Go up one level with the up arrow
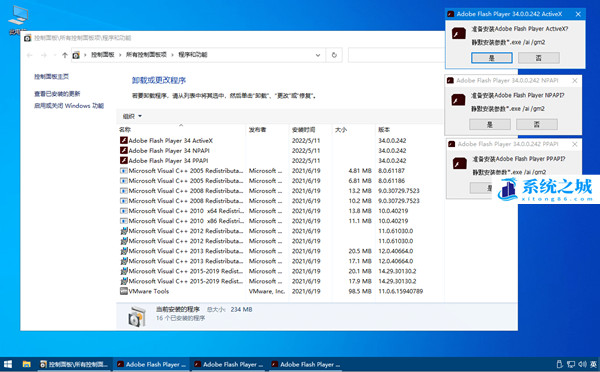This screenshot has width=600, height=372. click(x=65, y=55)
